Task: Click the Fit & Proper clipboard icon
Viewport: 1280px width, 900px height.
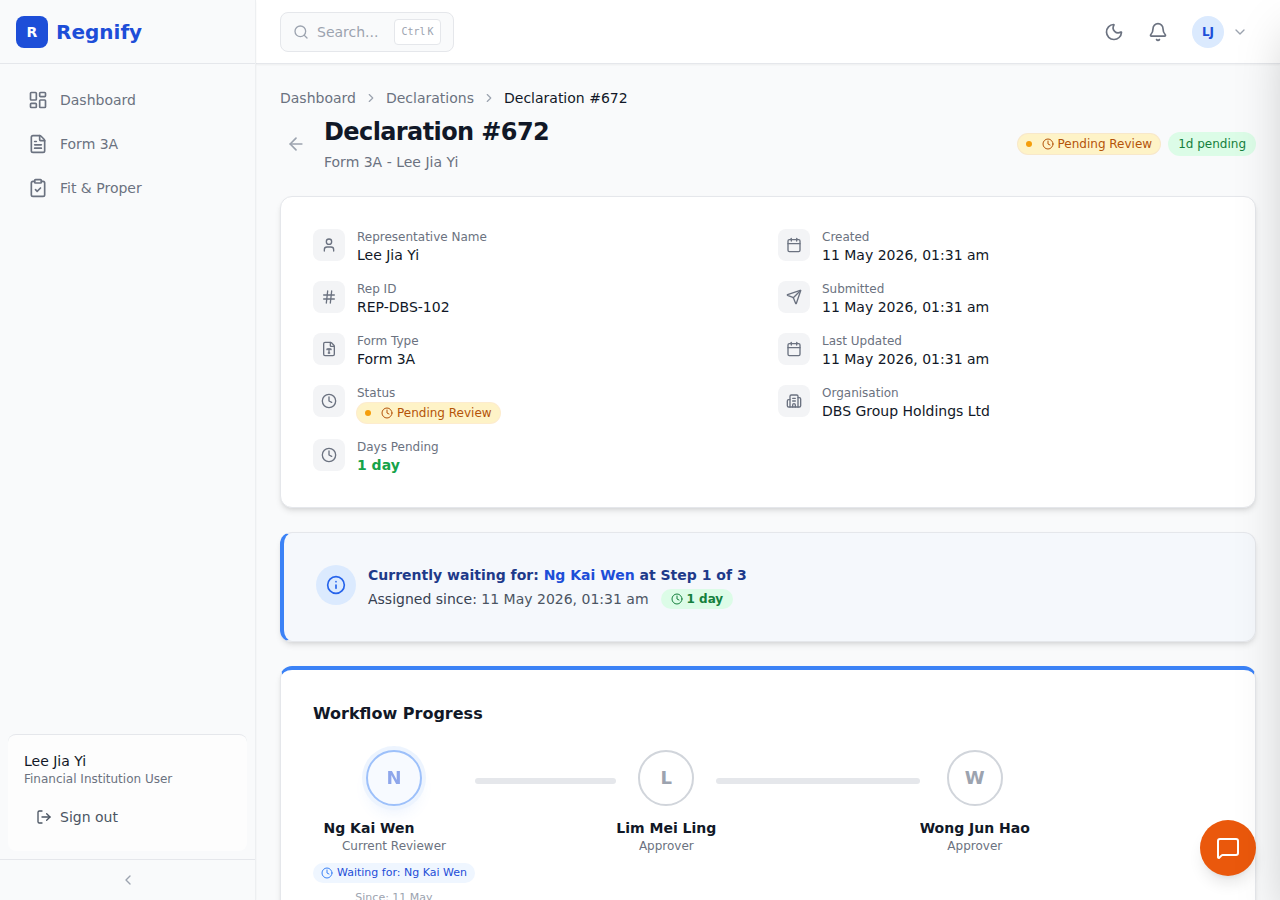Action: click(38, 188)
